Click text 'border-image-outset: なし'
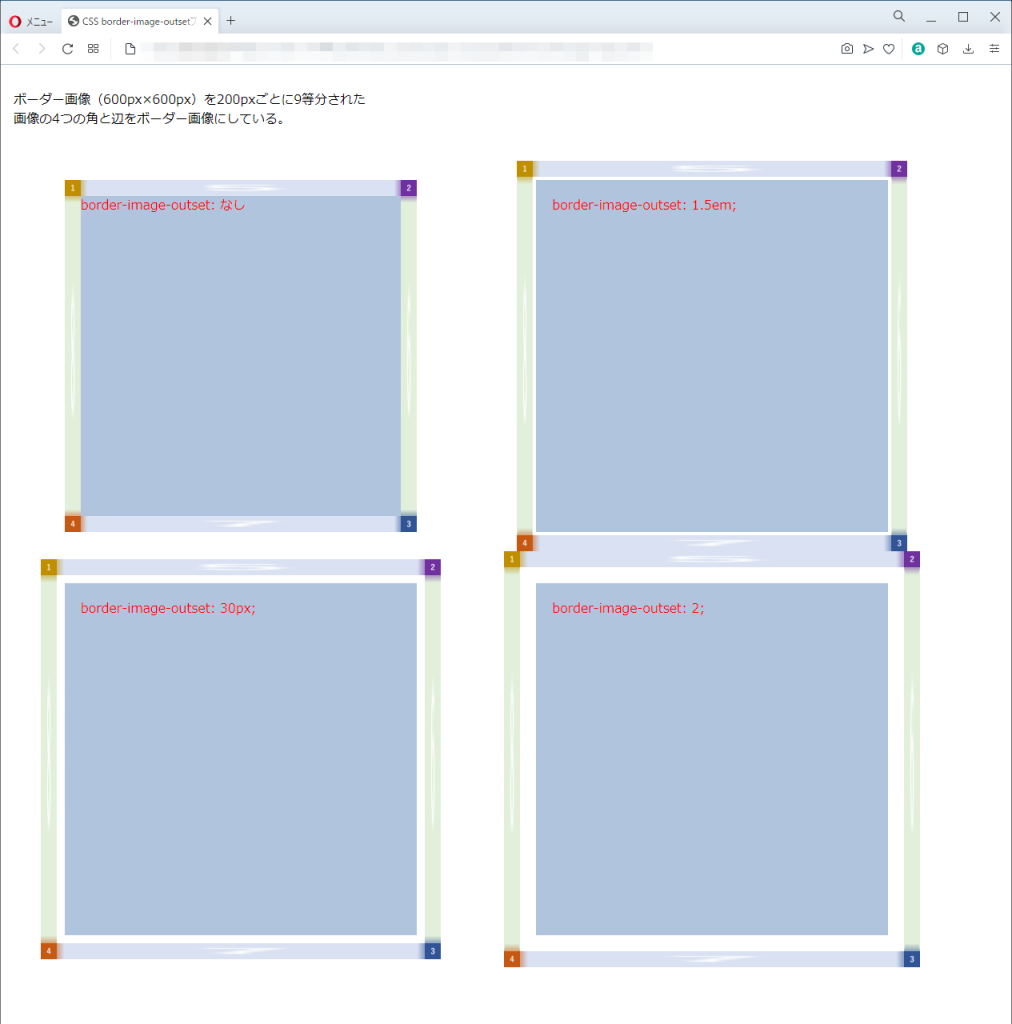The width and height of the screenshot is (1012, 1024). point(163,205)
